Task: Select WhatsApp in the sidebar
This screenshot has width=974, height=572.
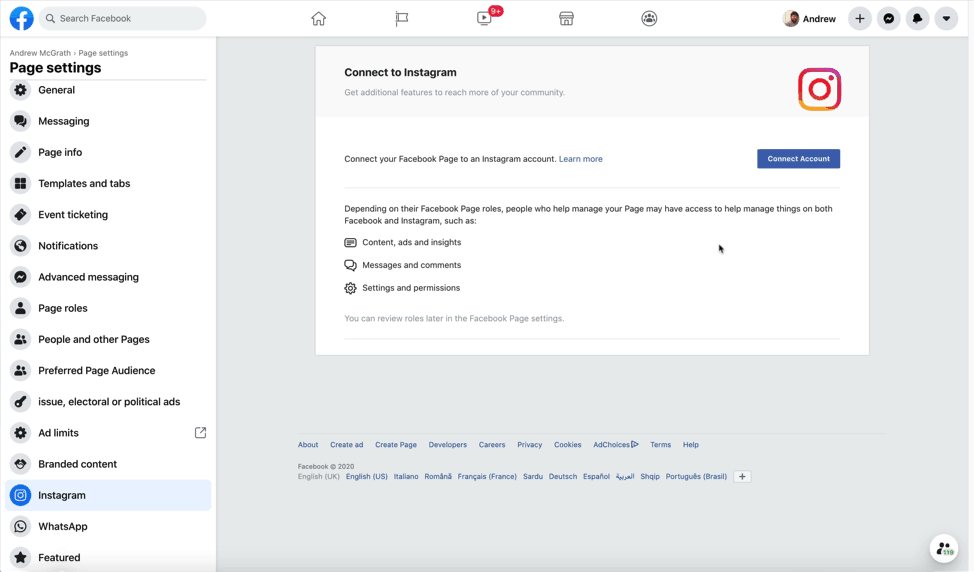Action: [x=62, y=527]
